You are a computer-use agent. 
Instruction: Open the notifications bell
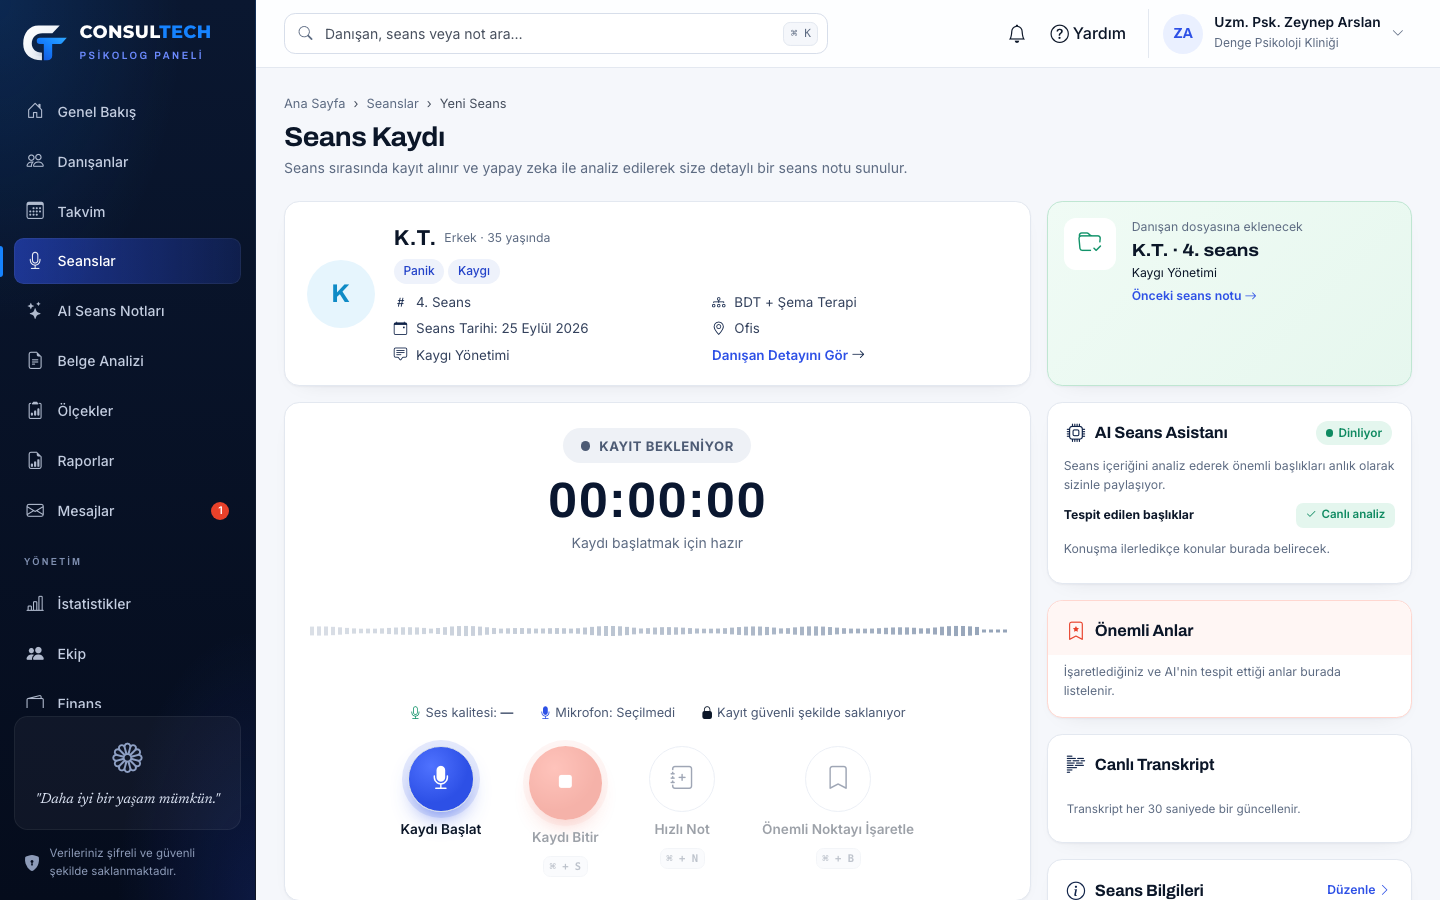point(1017,34)
